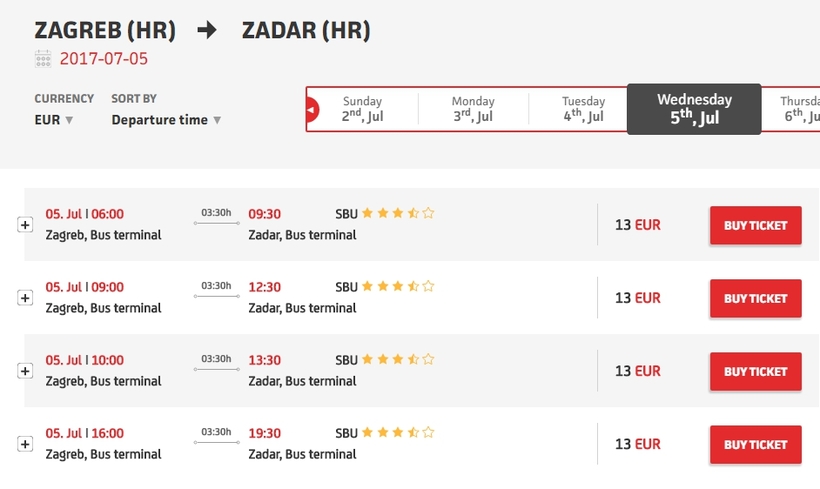Click star rating of the 06:00 departure
The height and width of the screenshot is (489, 820).
coord(398,213)
